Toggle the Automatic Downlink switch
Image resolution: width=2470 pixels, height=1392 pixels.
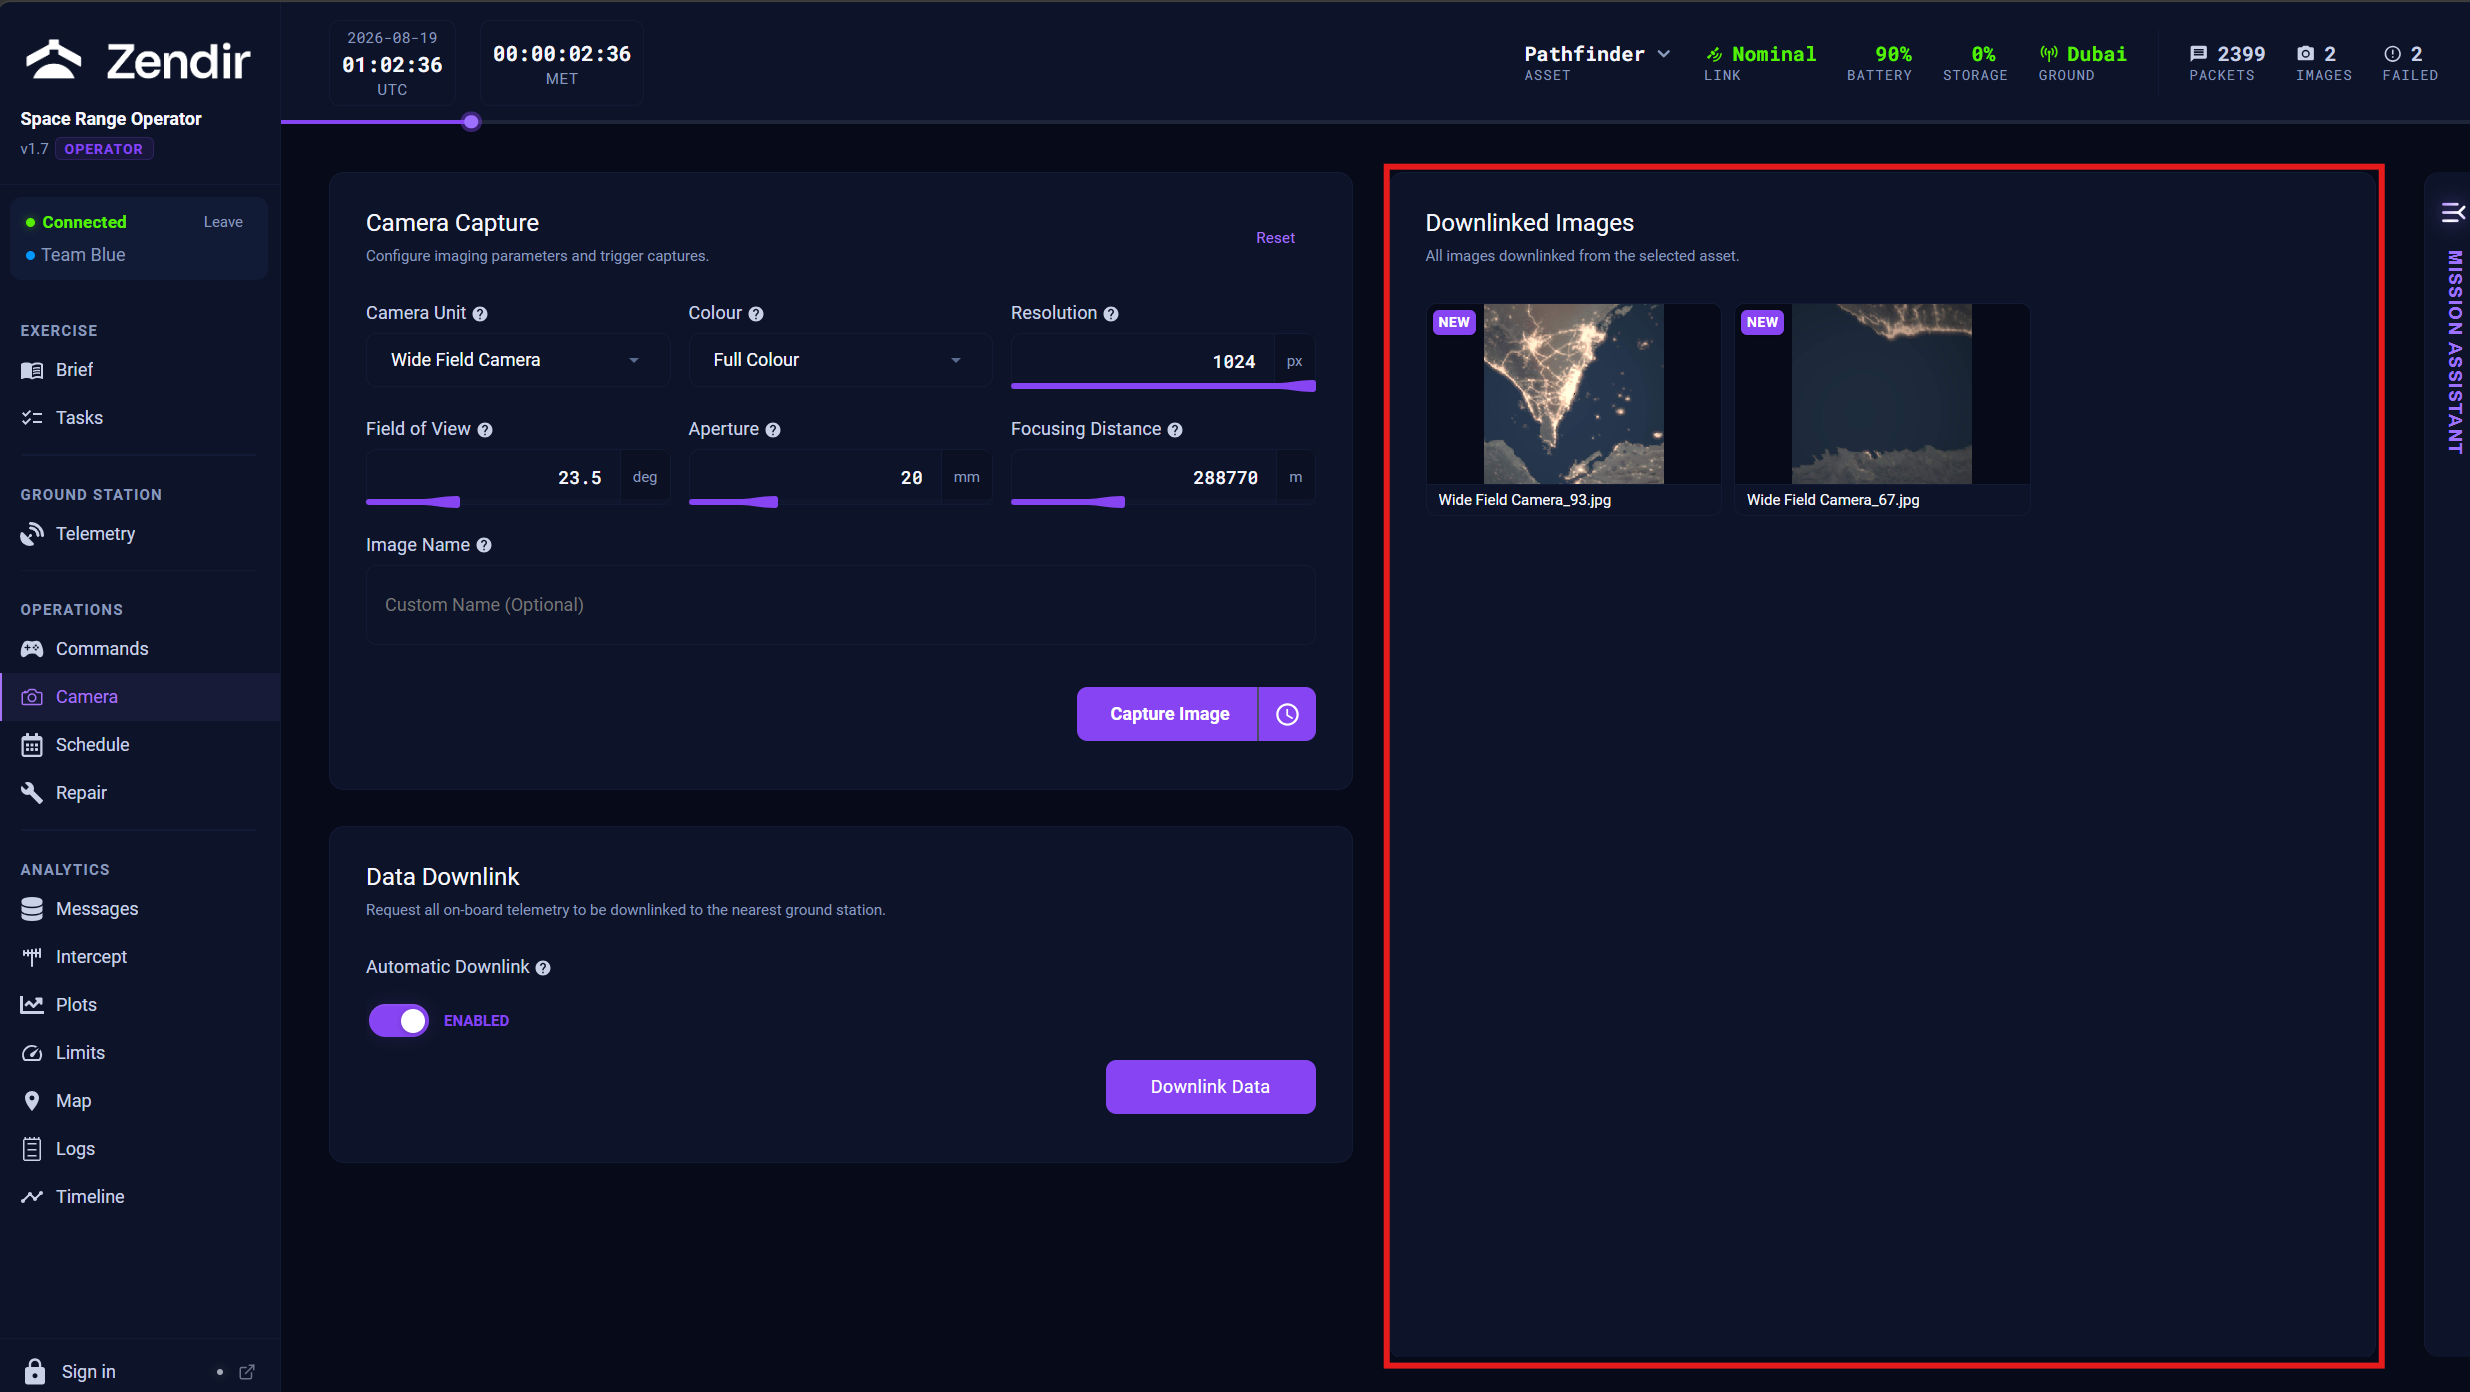[399, 1020]
